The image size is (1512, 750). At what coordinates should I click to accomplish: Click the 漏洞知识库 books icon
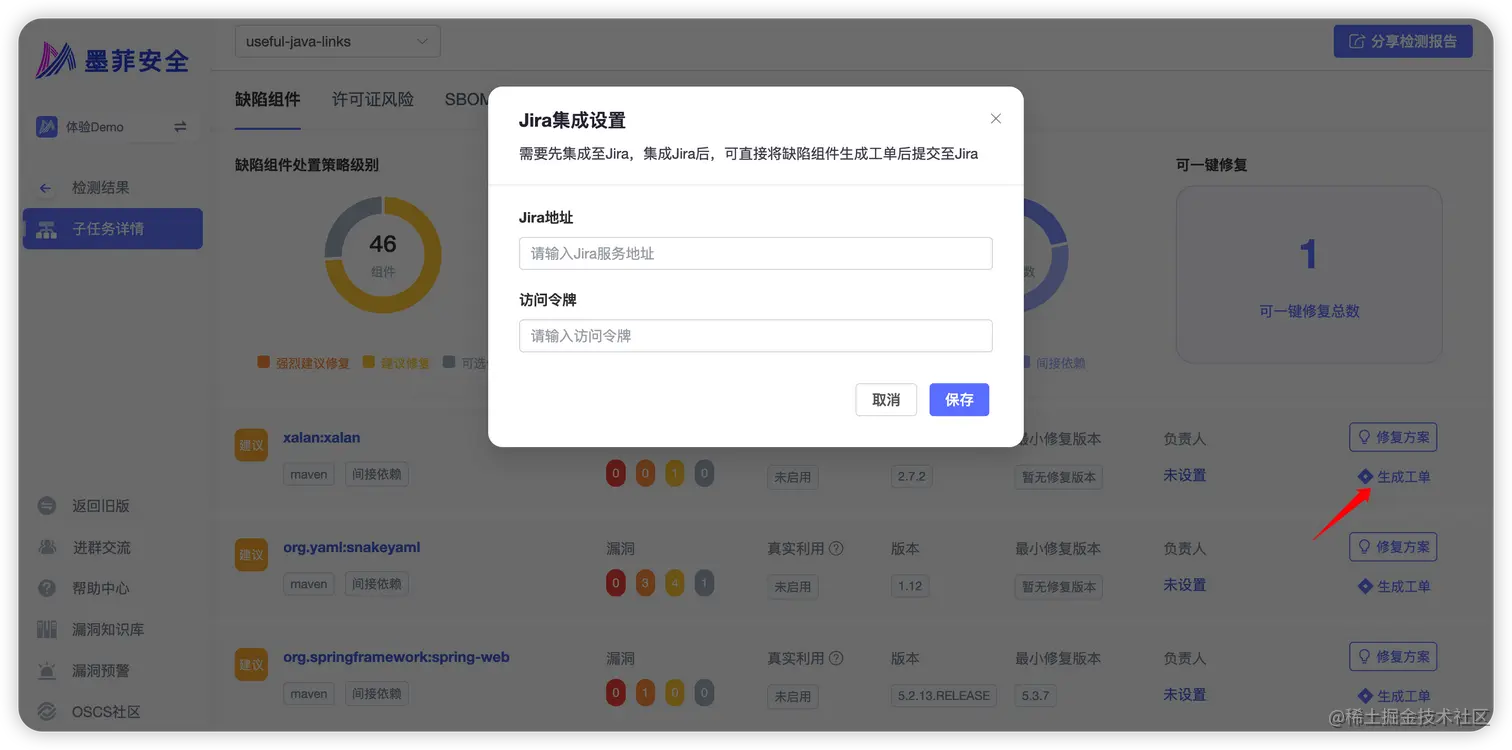(47, 629)
